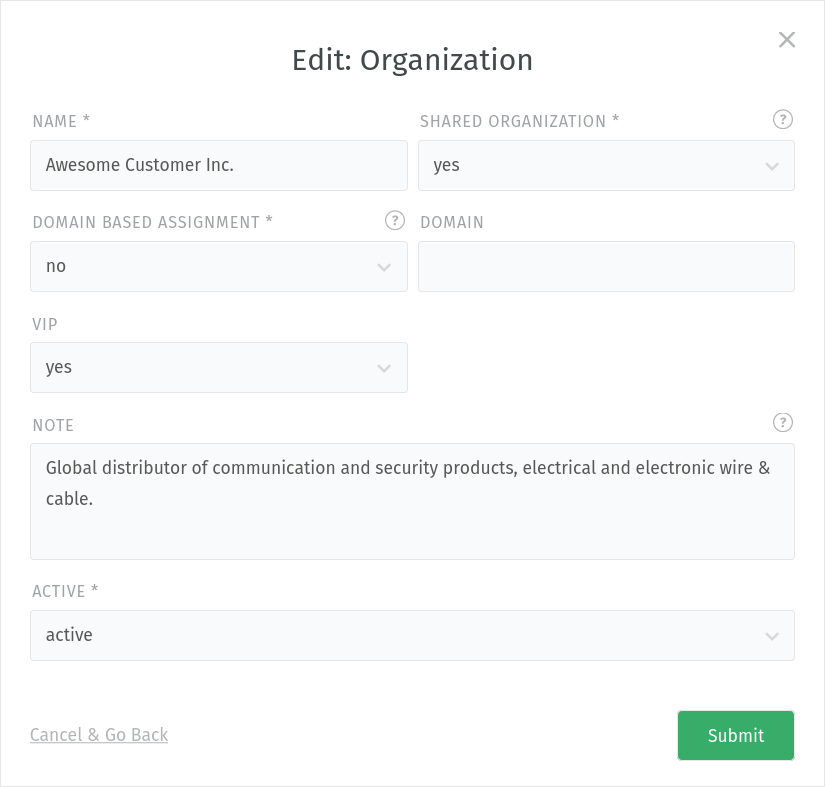825x787 pixels.
Task: Focus the Name field with Awesome Customer Inc.
Action: [x=218, y=165]
